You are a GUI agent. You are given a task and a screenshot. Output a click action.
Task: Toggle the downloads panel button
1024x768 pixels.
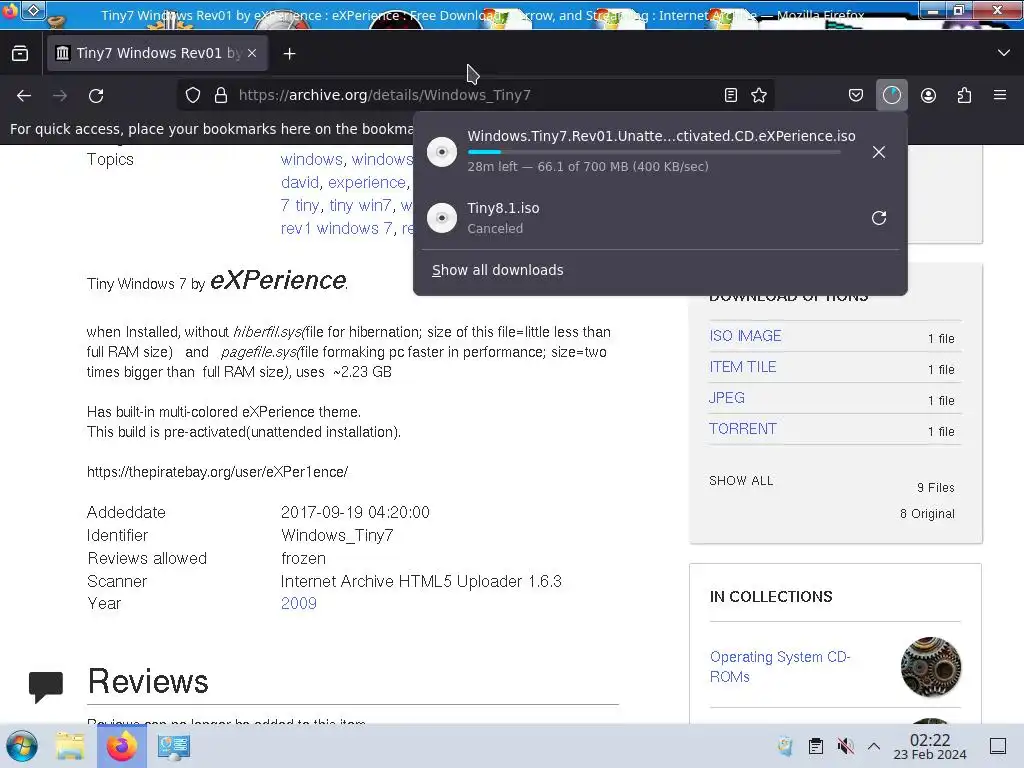pos(891,95)
